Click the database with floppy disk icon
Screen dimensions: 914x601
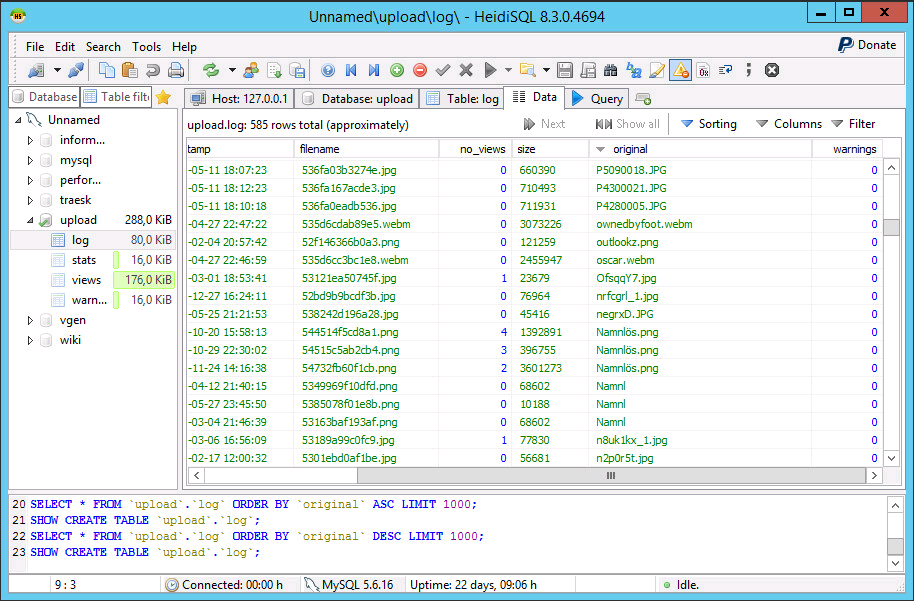click(297, 71)
